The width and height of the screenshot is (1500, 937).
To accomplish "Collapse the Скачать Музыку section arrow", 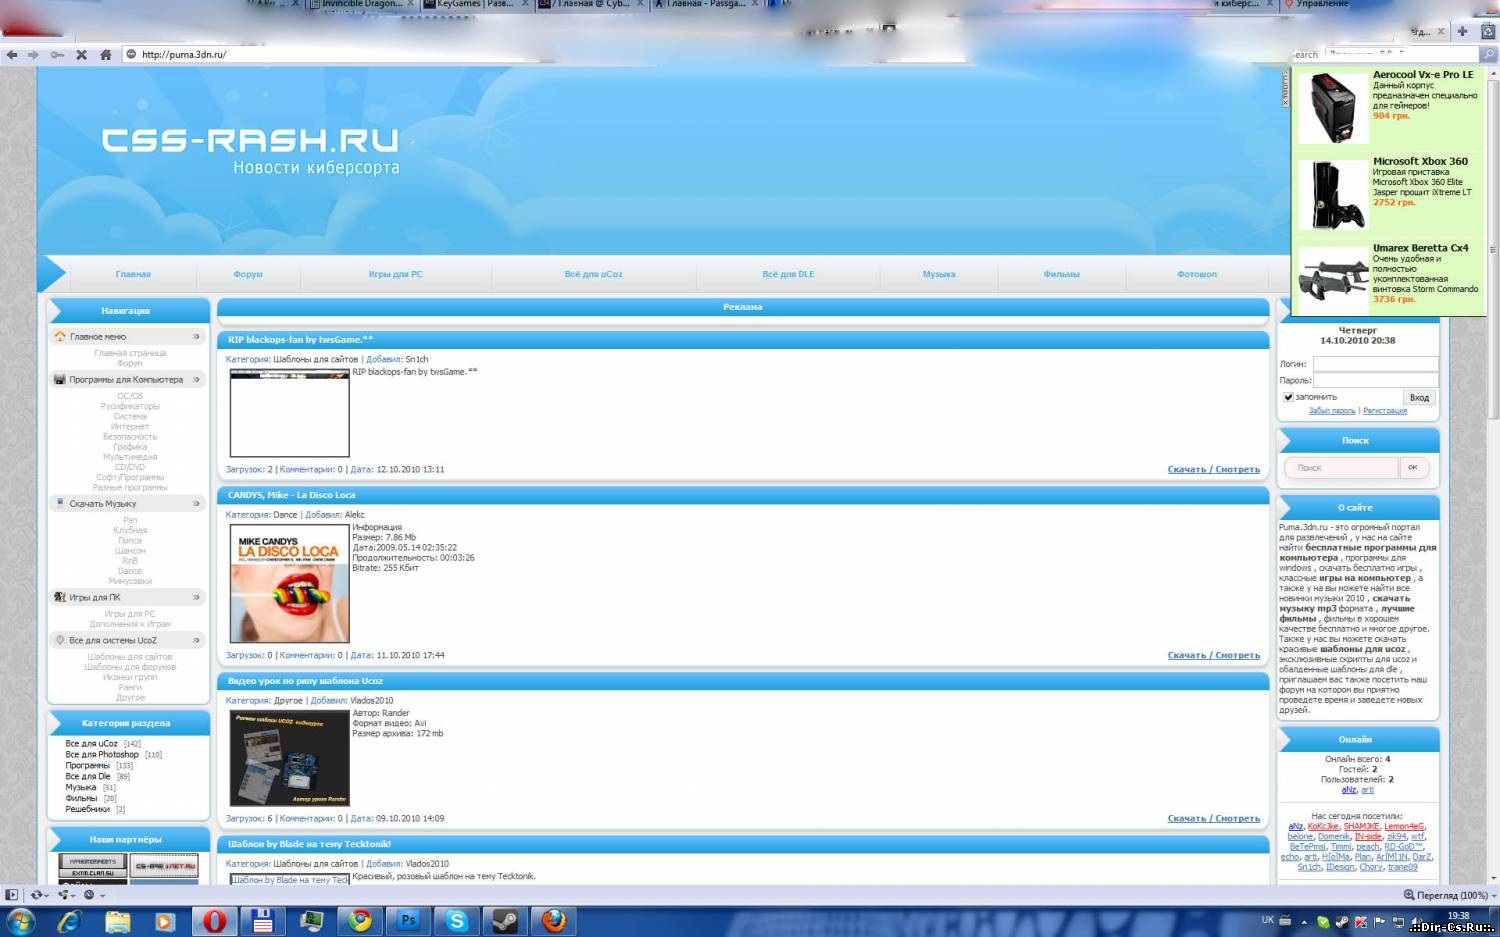I will point(196,504).
